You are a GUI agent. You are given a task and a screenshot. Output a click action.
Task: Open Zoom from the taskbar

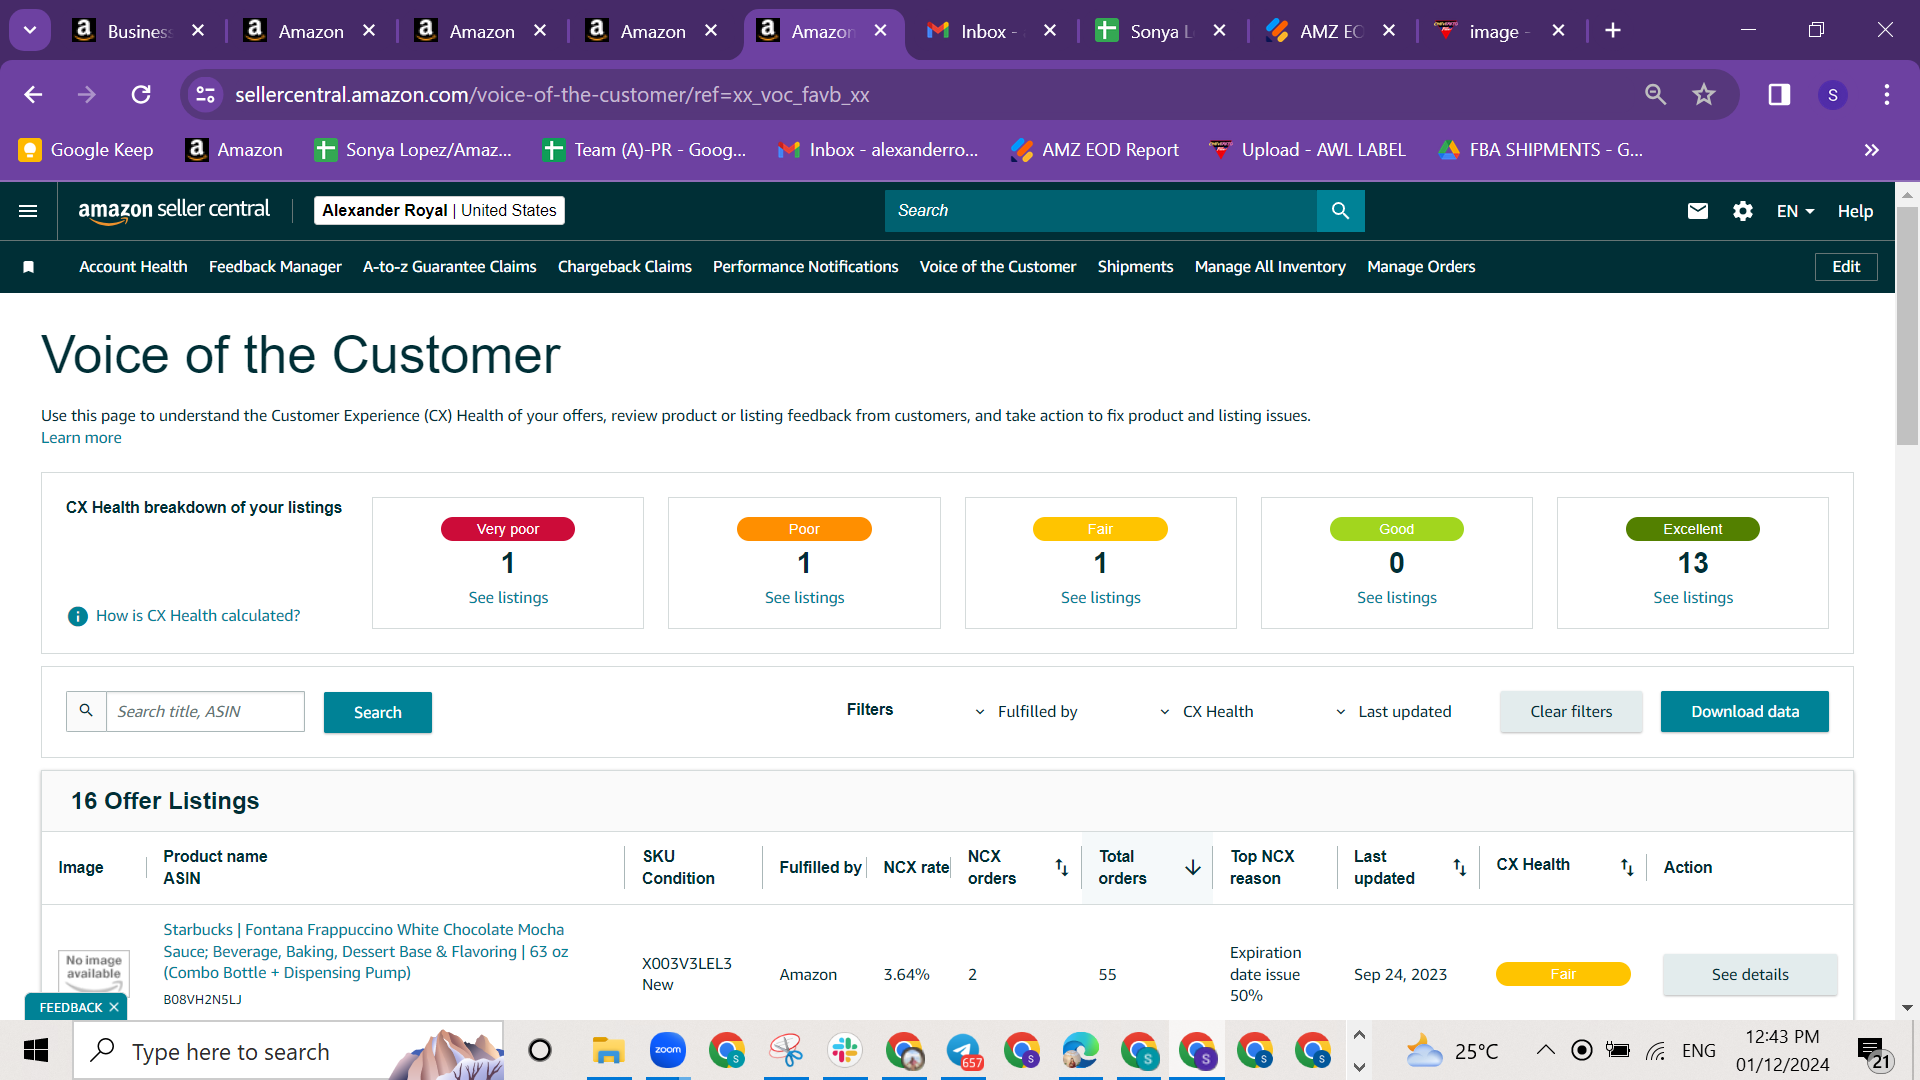(668, 1050)
